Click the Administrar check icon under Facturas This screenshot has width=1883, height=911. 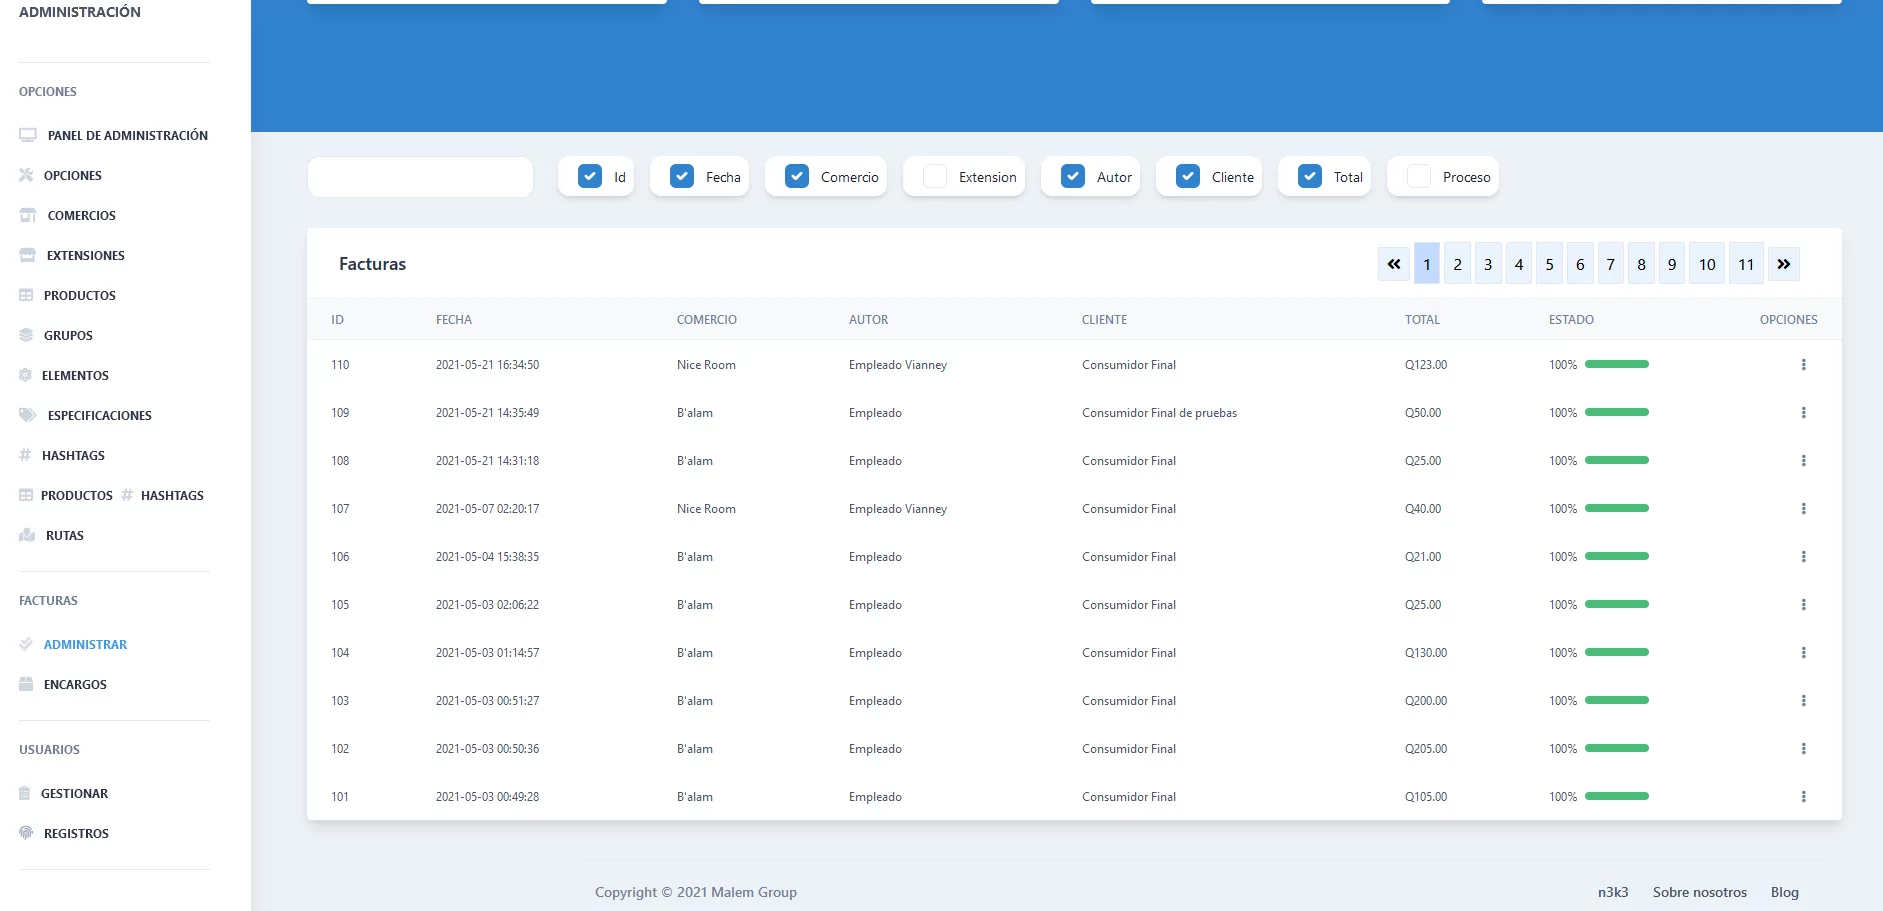pos(26,644)
